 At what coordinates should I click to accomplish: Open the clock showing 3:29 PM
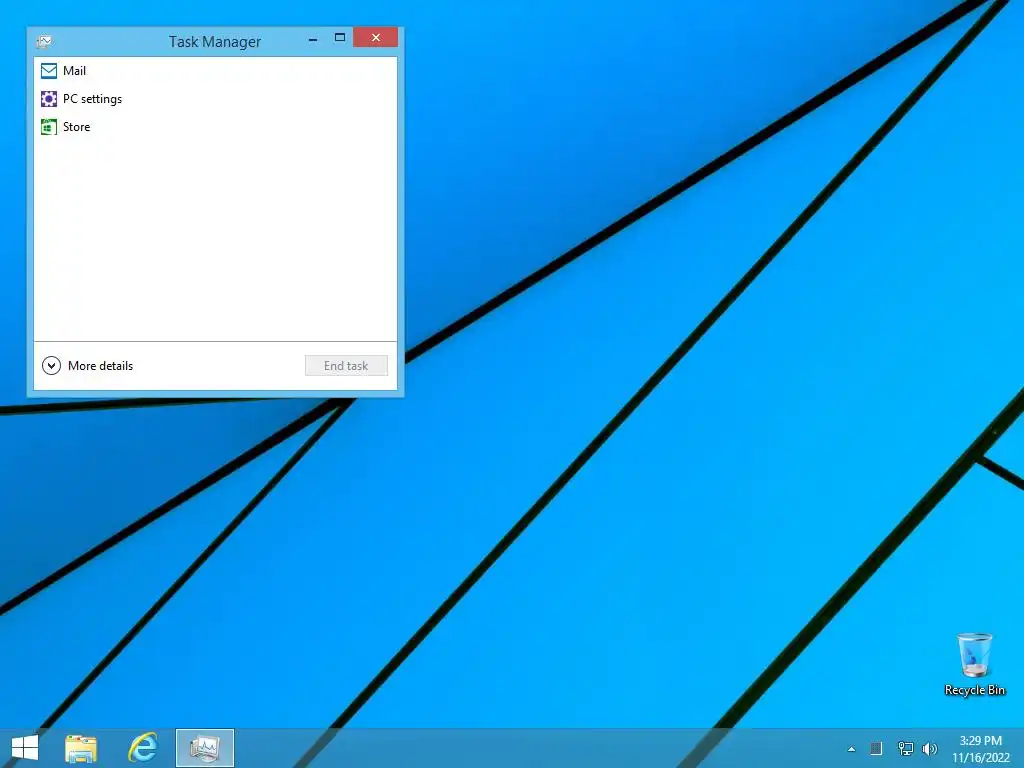click(980, 748)
